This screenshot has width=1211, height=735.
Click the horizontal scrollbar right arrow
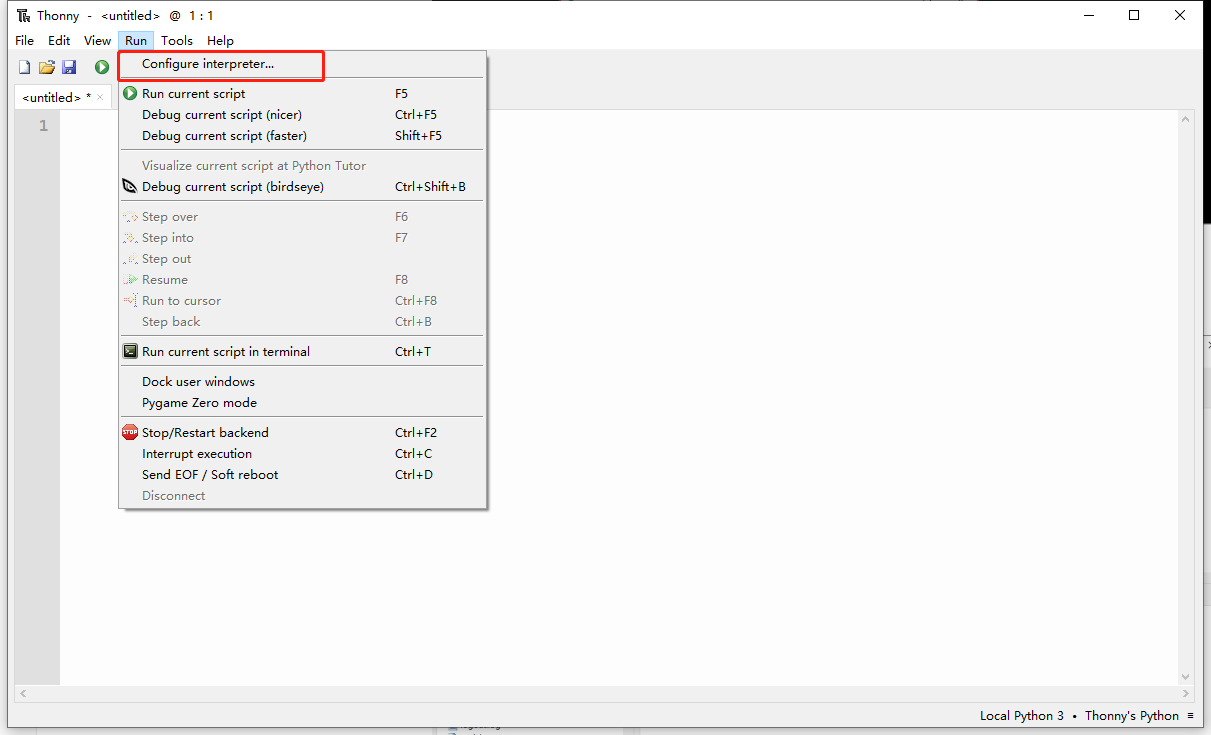[x=1186, y=693]
